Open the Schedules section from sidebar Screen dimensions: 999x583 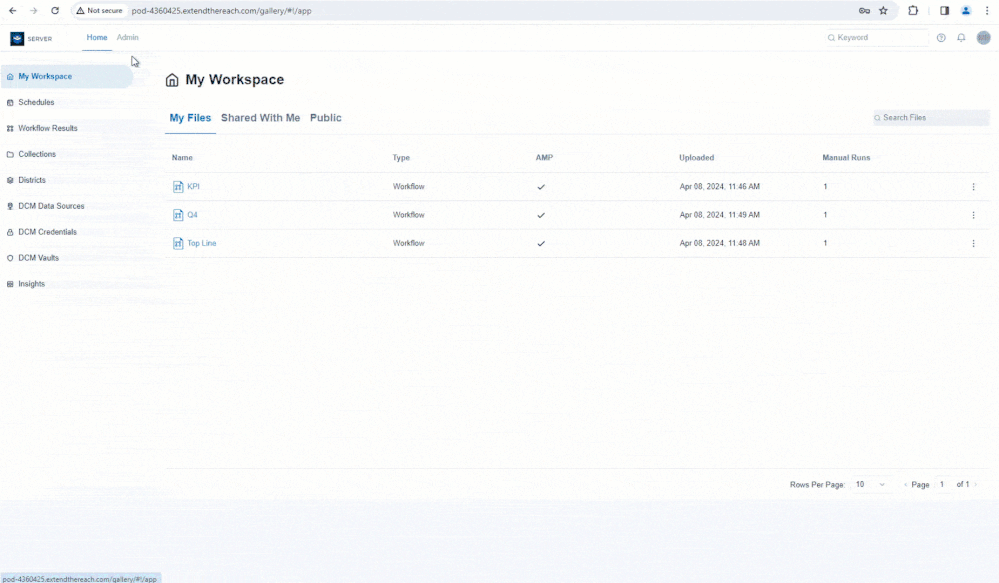(35, 102)
